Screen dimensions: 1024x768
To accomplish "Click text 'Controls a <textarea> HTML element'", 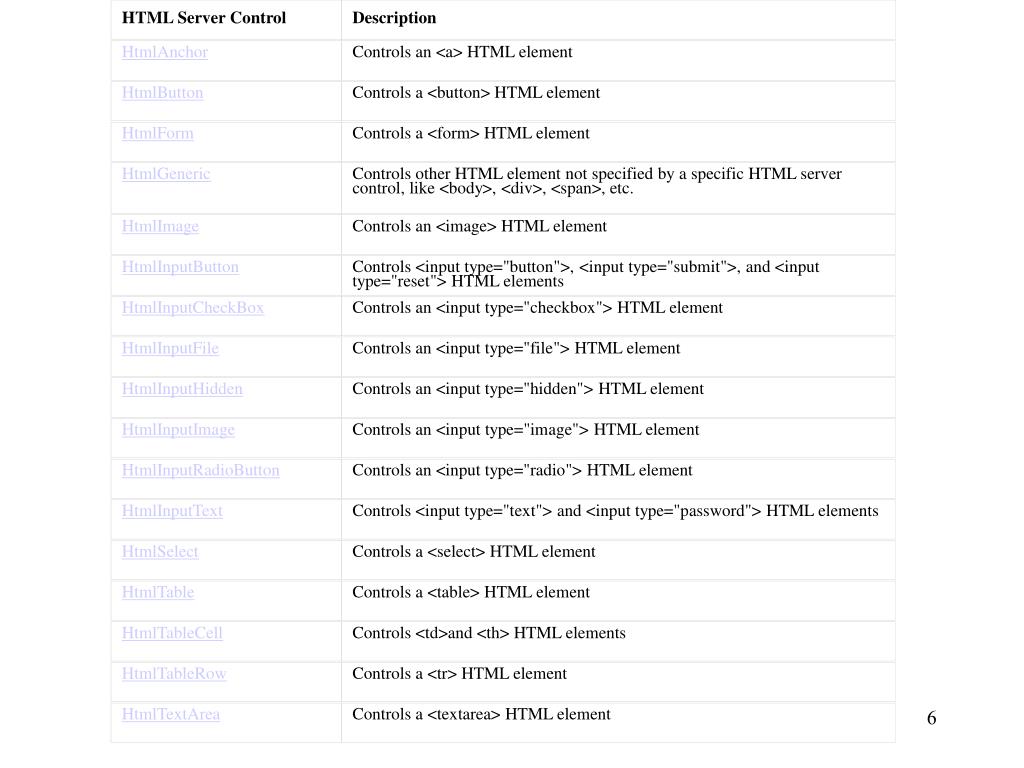I will (481, 714).
